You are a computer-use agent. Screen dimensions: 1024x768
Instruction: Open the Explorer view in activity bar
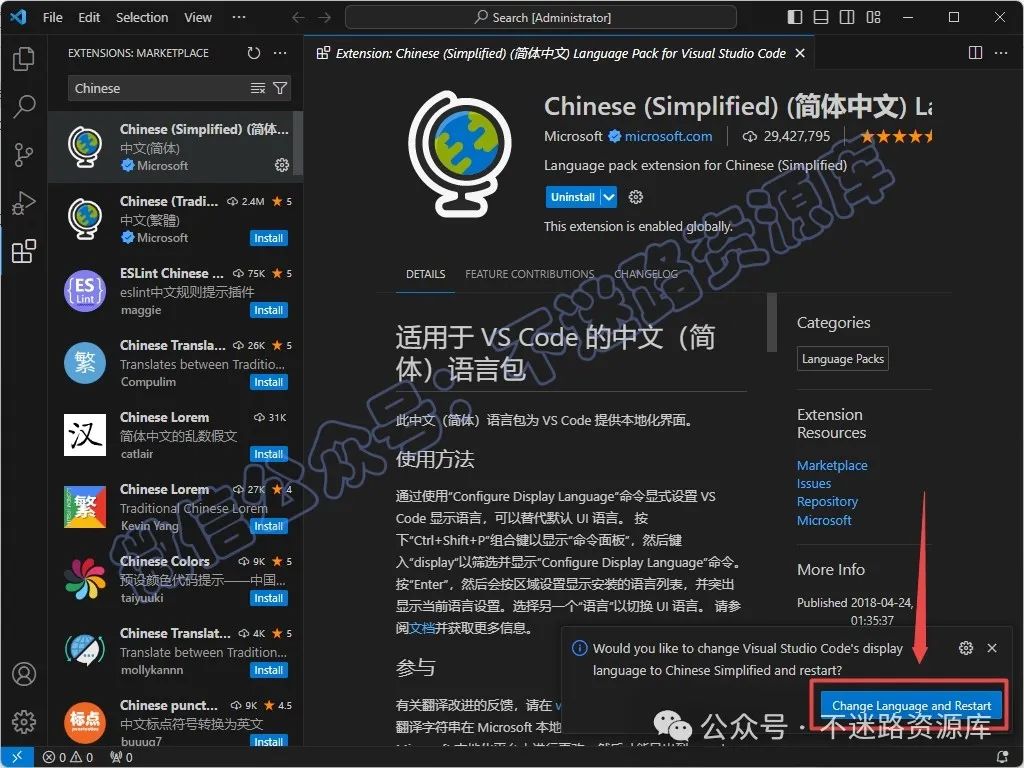(24, 59)
